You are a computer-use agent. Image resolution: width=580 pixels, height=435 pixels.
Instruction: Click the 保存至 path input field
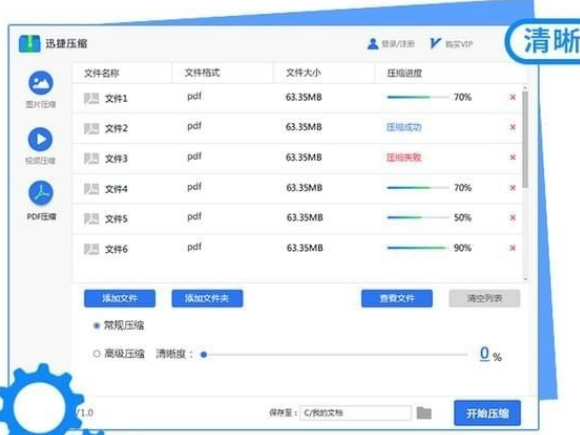355,413
